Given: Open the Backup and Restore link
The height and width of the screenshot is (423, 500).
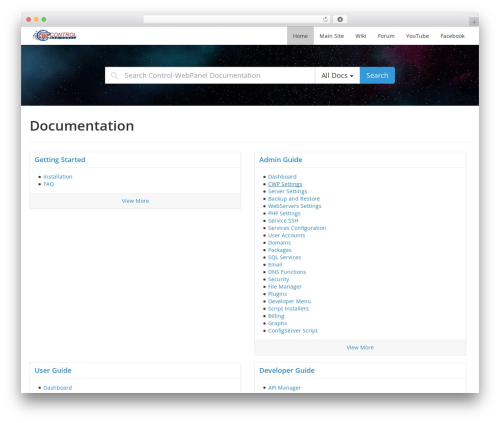Looking at the screenshot, I should (x=294, y=199).
